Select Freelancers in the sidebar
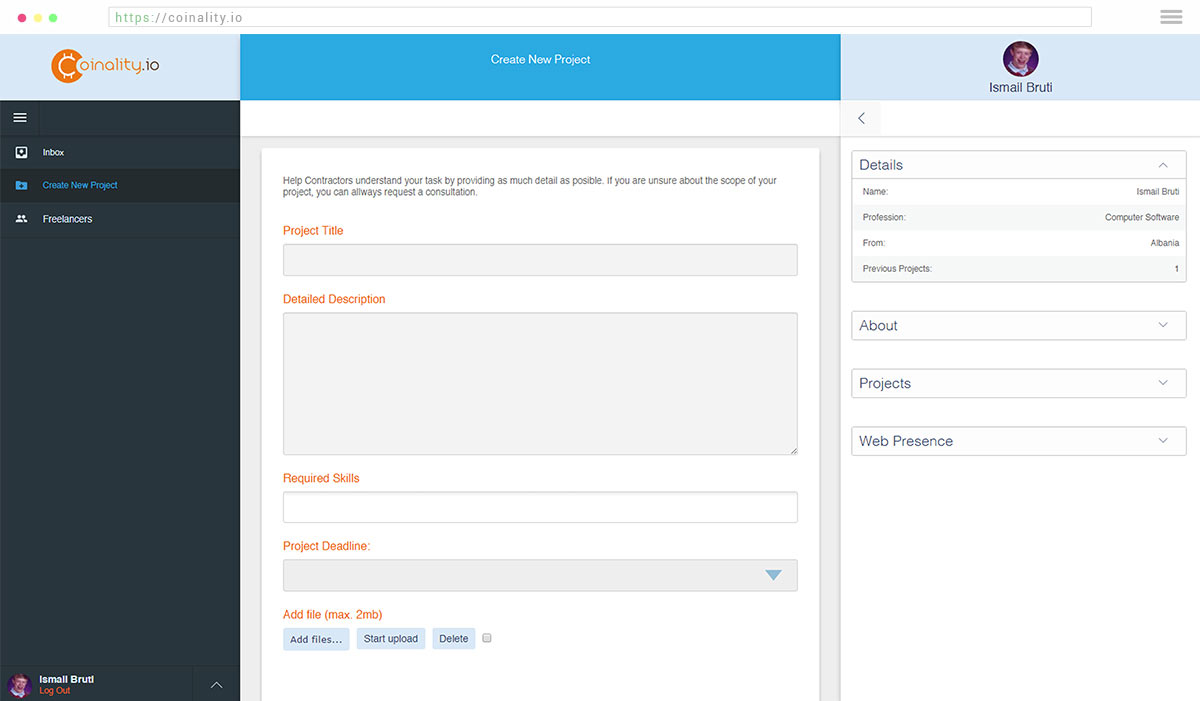1200x701 pixels. (x=67, y=219)
